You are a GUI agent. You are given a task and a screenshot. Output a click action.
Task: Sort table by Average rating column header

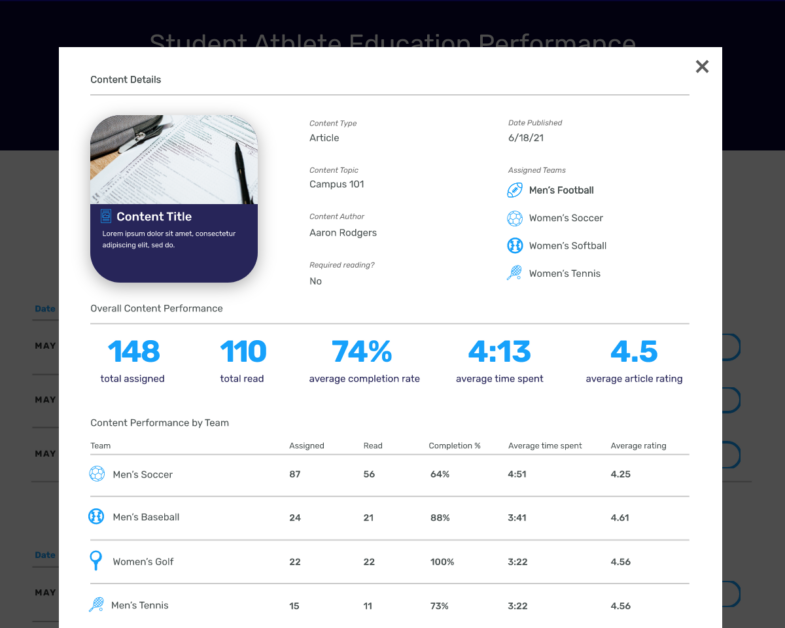pyautogui.click(x=638, y=446)
